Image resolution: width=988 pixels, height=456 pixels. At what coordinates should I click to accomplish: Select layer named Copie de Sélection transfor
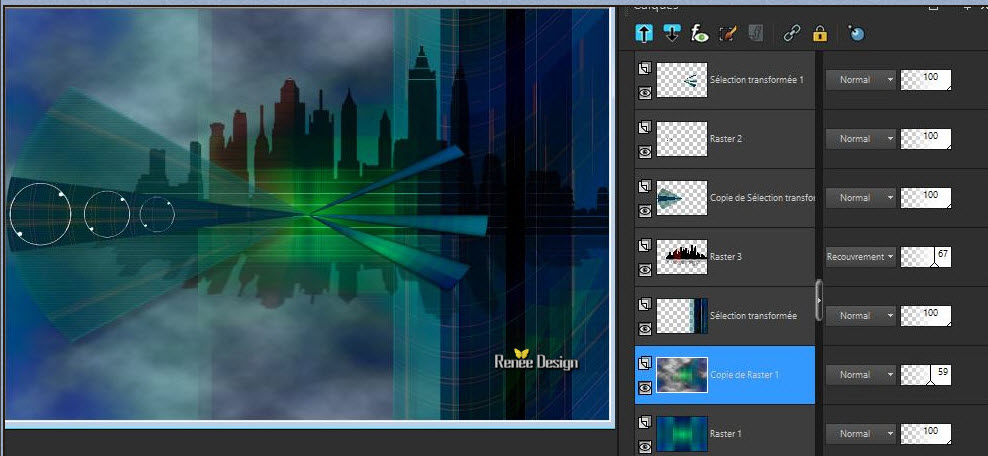click(x=762, y=198)
